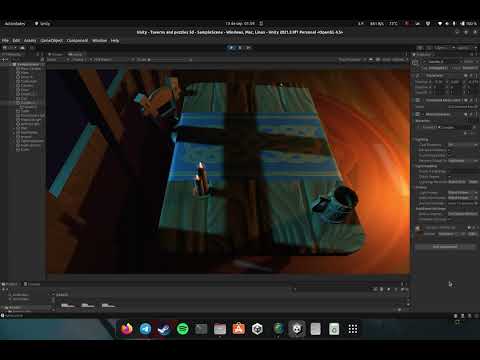
Task: Open the GameObject menu
Action: click(x=52, y=41)
